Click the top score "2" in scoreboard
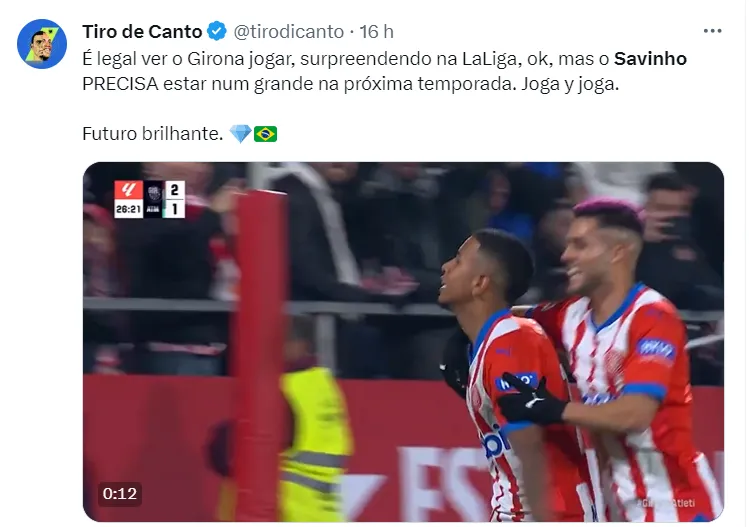 click(x=174, y=190)
